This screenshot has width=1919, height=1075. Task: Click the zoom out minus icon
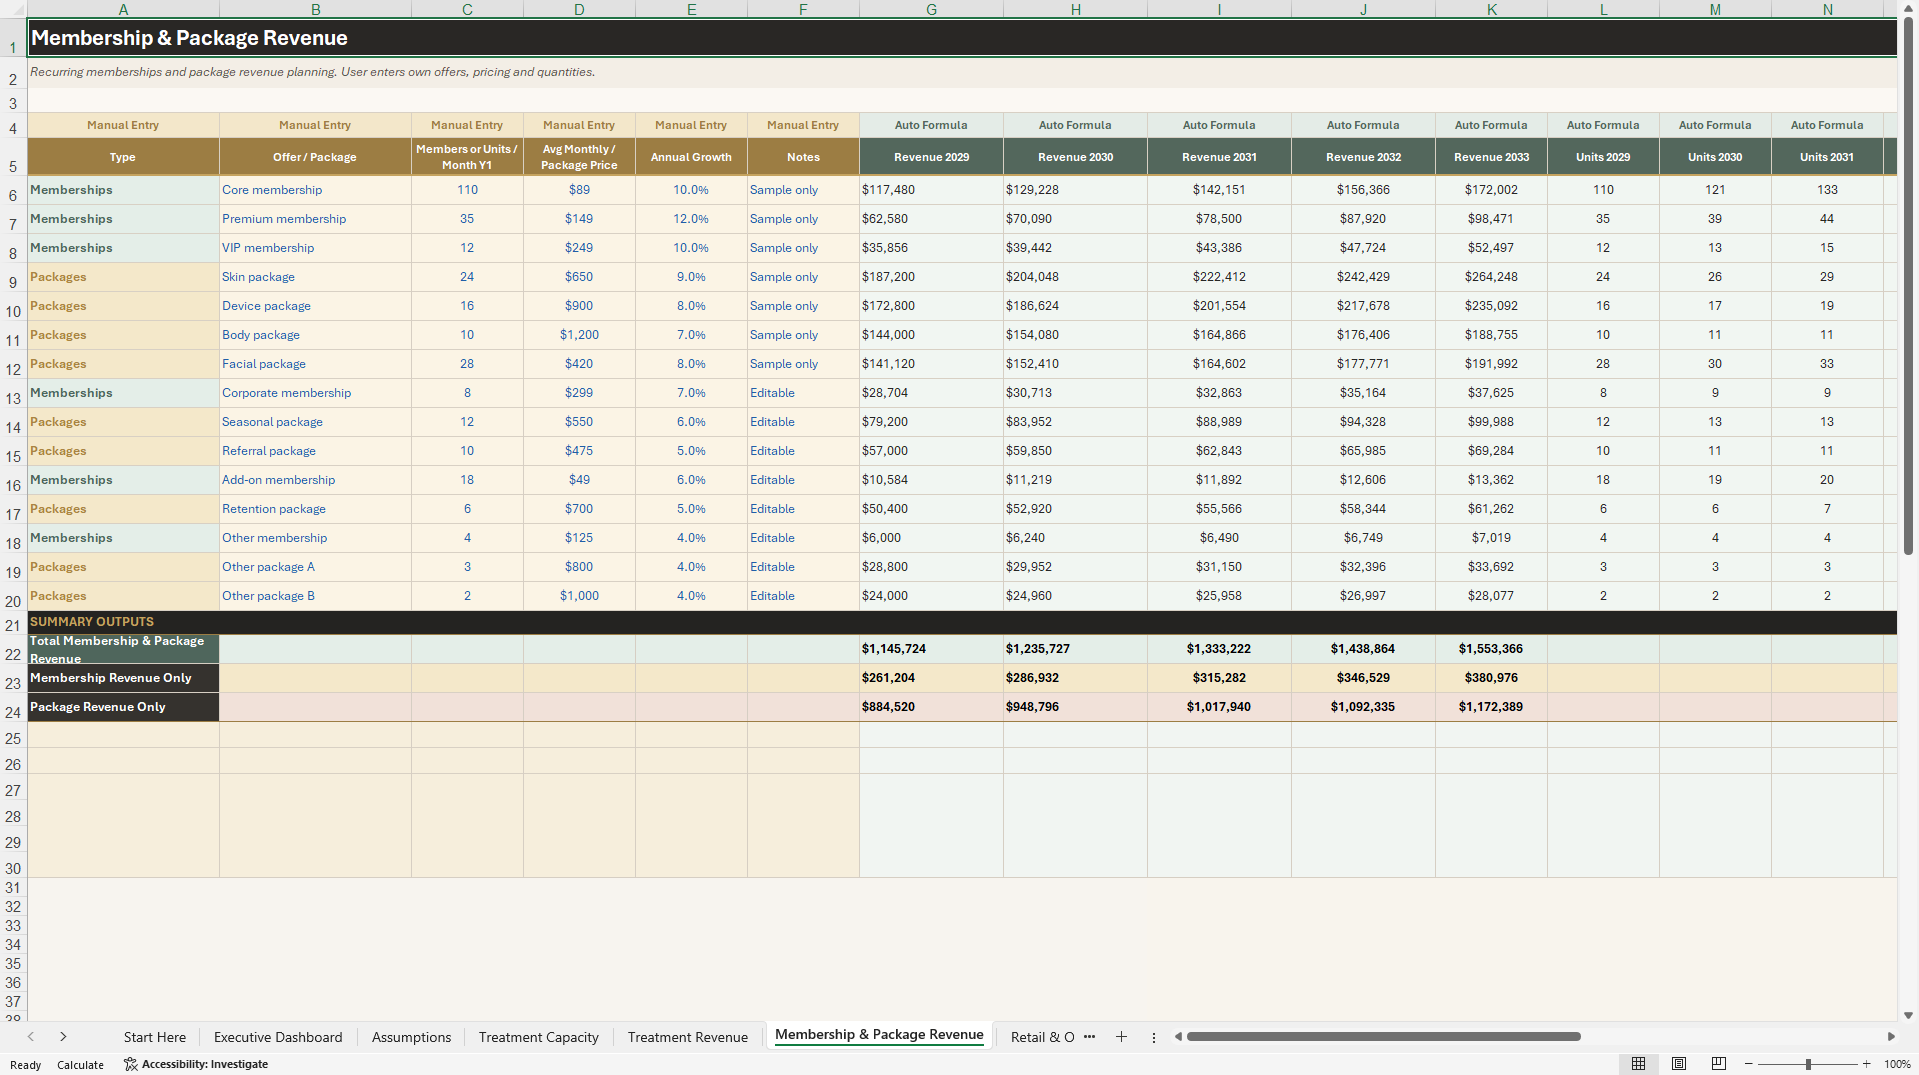coord(1749,1064)
